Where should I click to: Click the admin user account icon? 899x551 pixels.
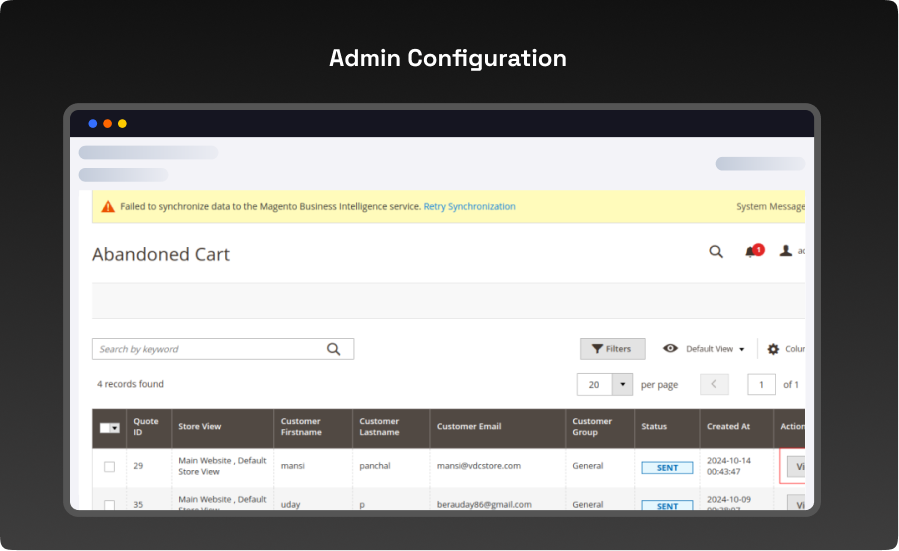point(786,252)
